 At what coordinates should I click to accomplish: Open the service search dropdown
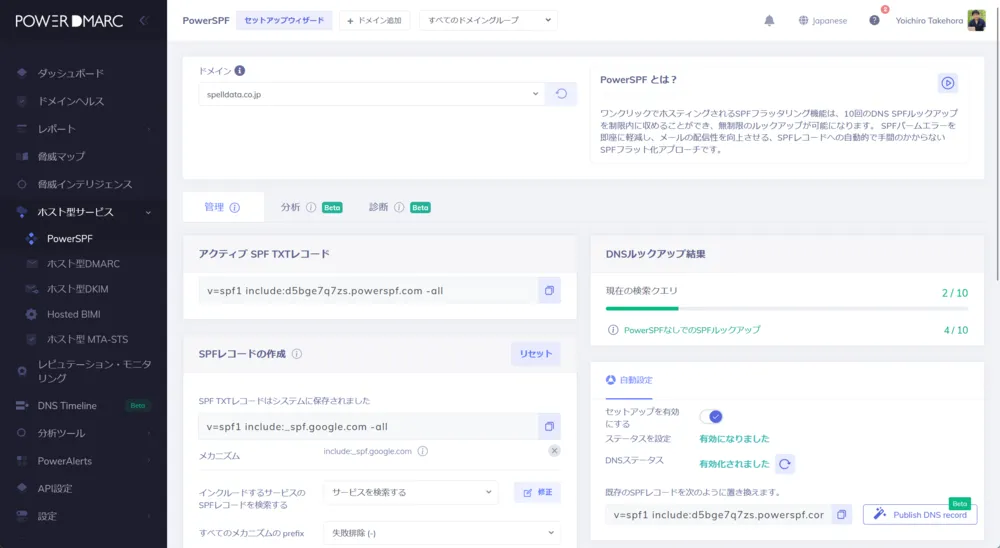pyautogui.click(x=410, y=492)
